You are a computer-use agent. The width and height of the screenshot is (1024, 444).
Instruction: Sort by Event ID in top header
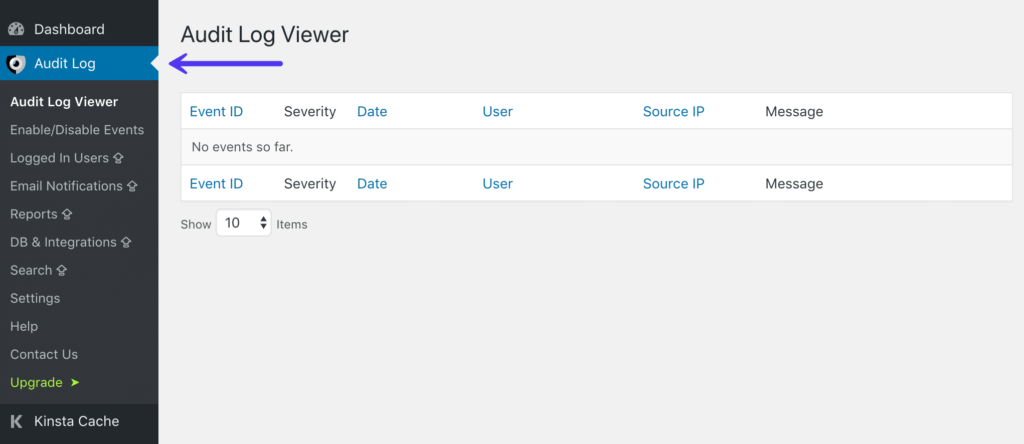216,111
